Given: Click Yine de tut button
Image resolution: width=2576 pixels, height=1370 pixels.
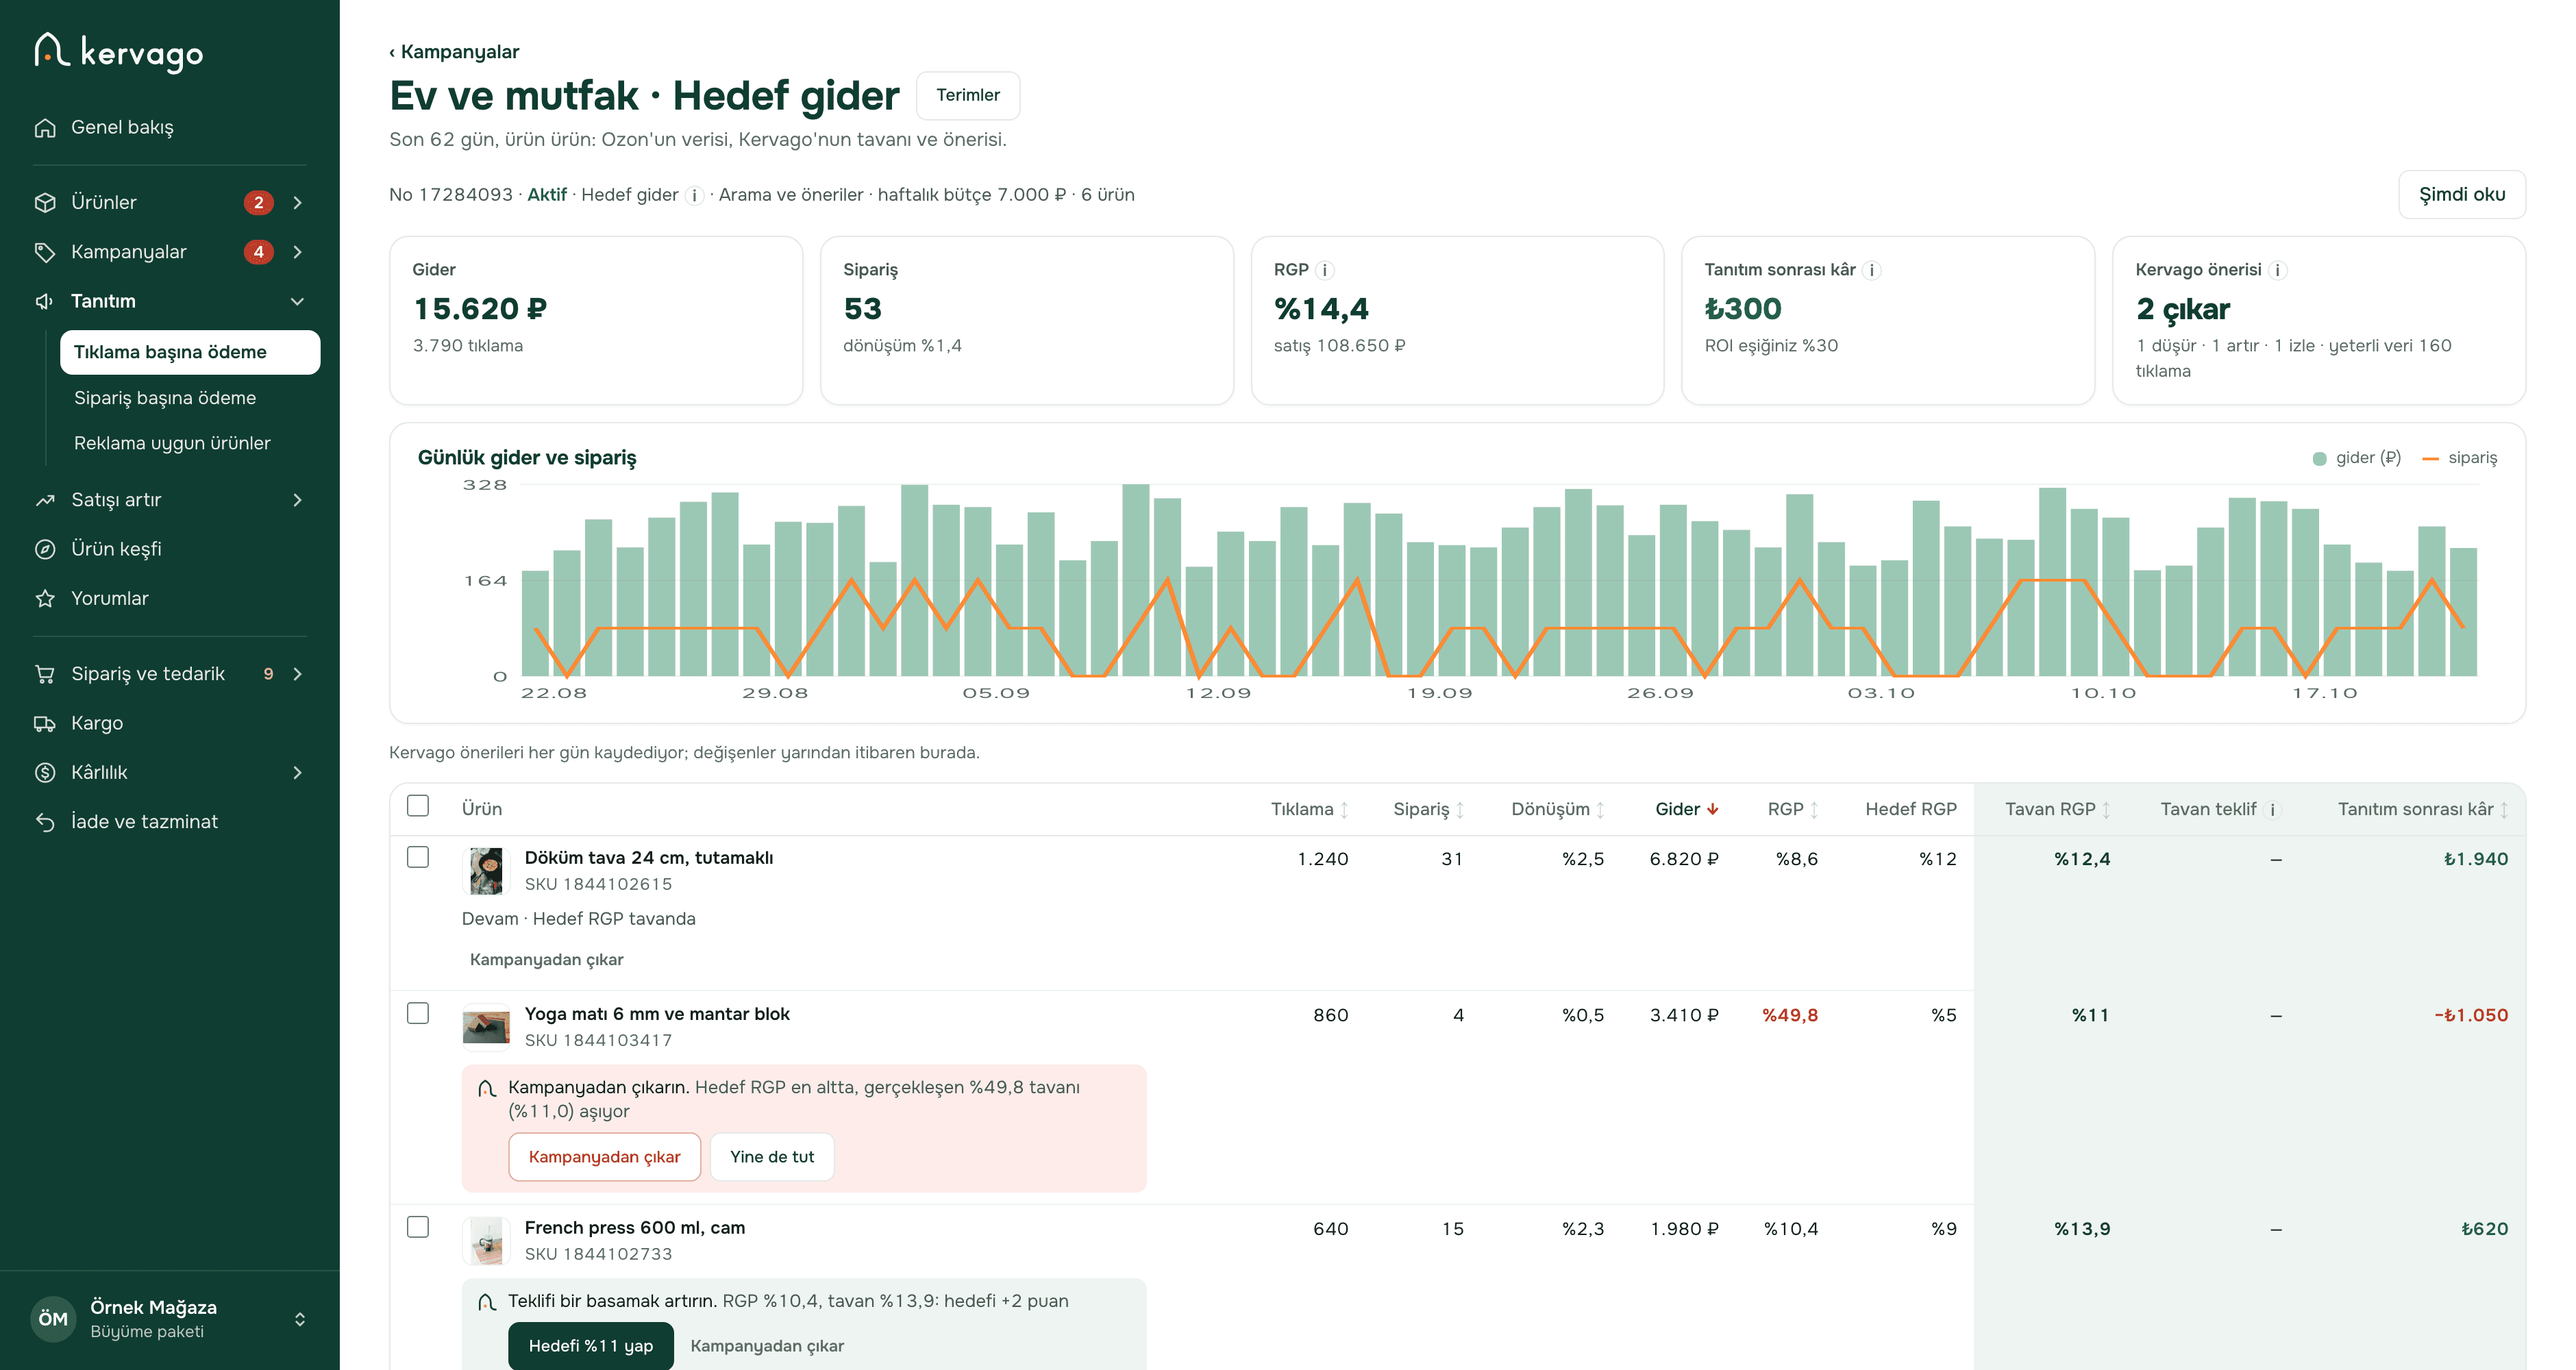Looking at the screenshot, I should (772, 1156).
